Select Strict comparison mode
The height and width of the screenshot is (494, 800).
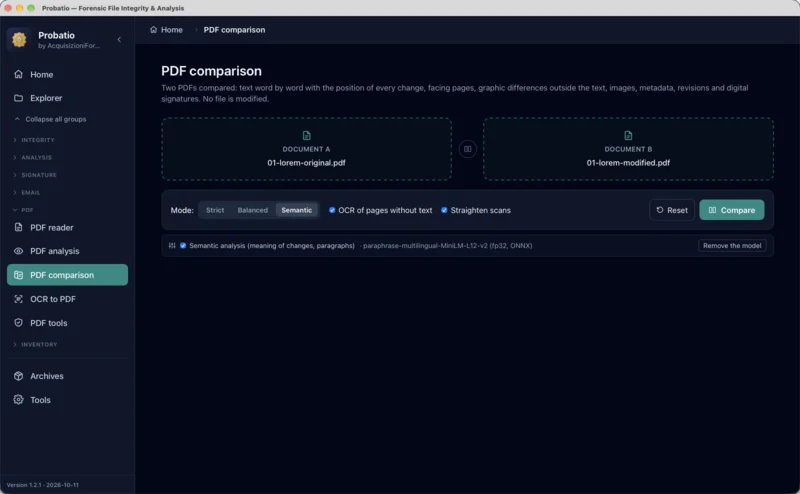[215, 210]
